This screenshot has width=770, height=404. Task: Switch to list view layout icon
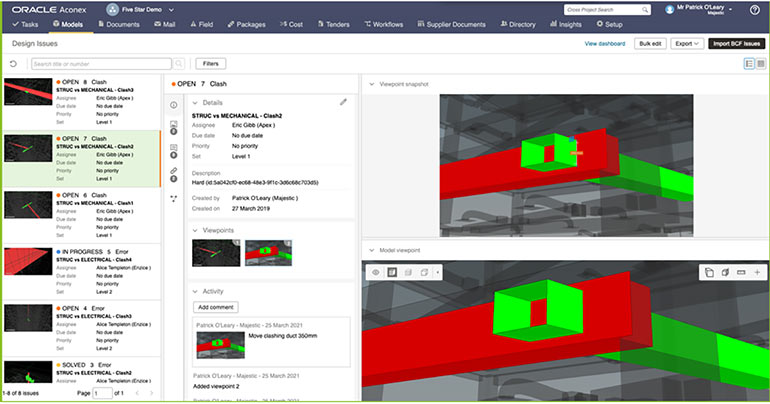point(749,64)
